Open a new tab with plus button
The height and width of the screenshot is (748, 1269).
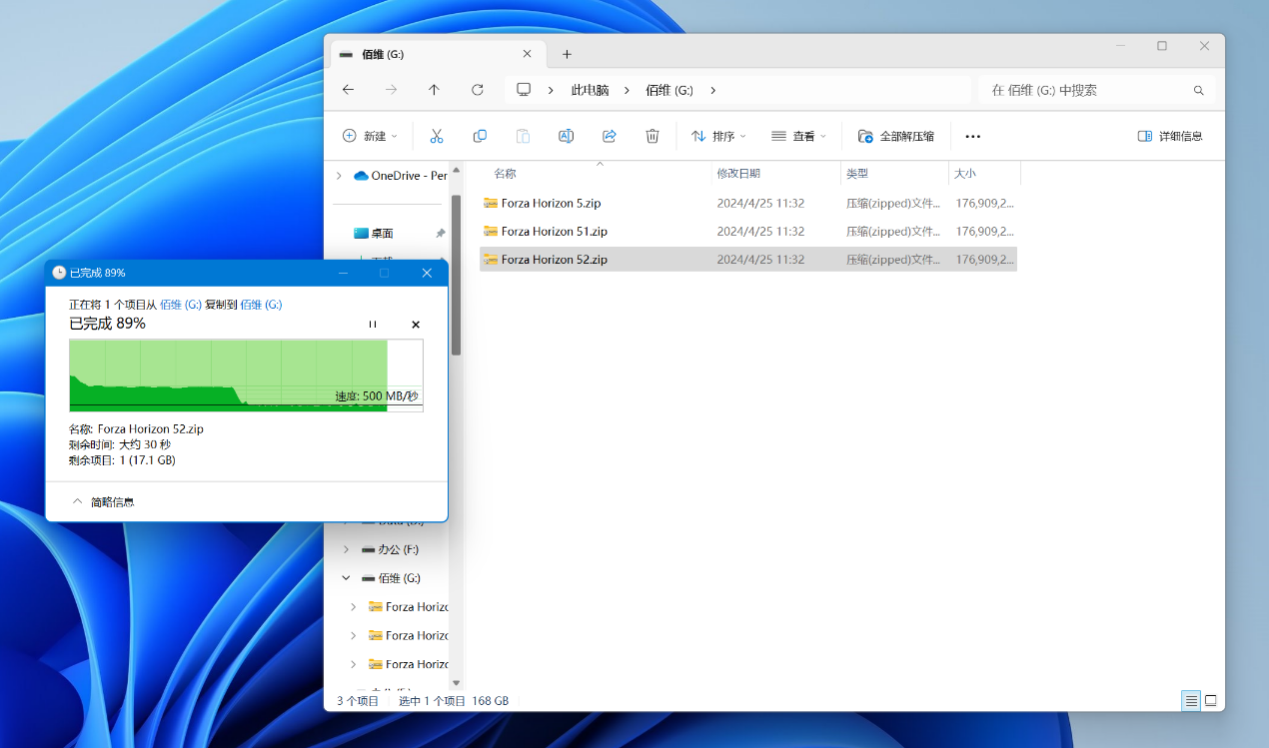pos(567,54)
